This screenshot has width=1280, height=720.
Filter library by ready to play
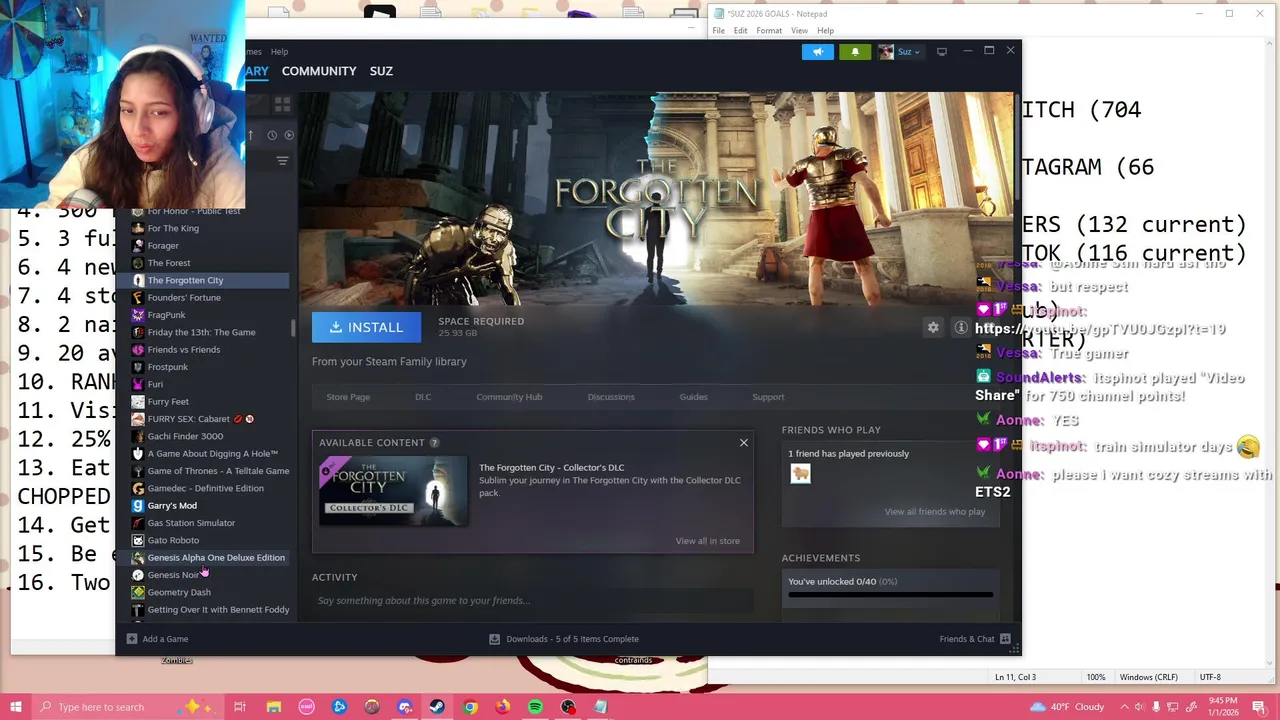tap(289, 135)
